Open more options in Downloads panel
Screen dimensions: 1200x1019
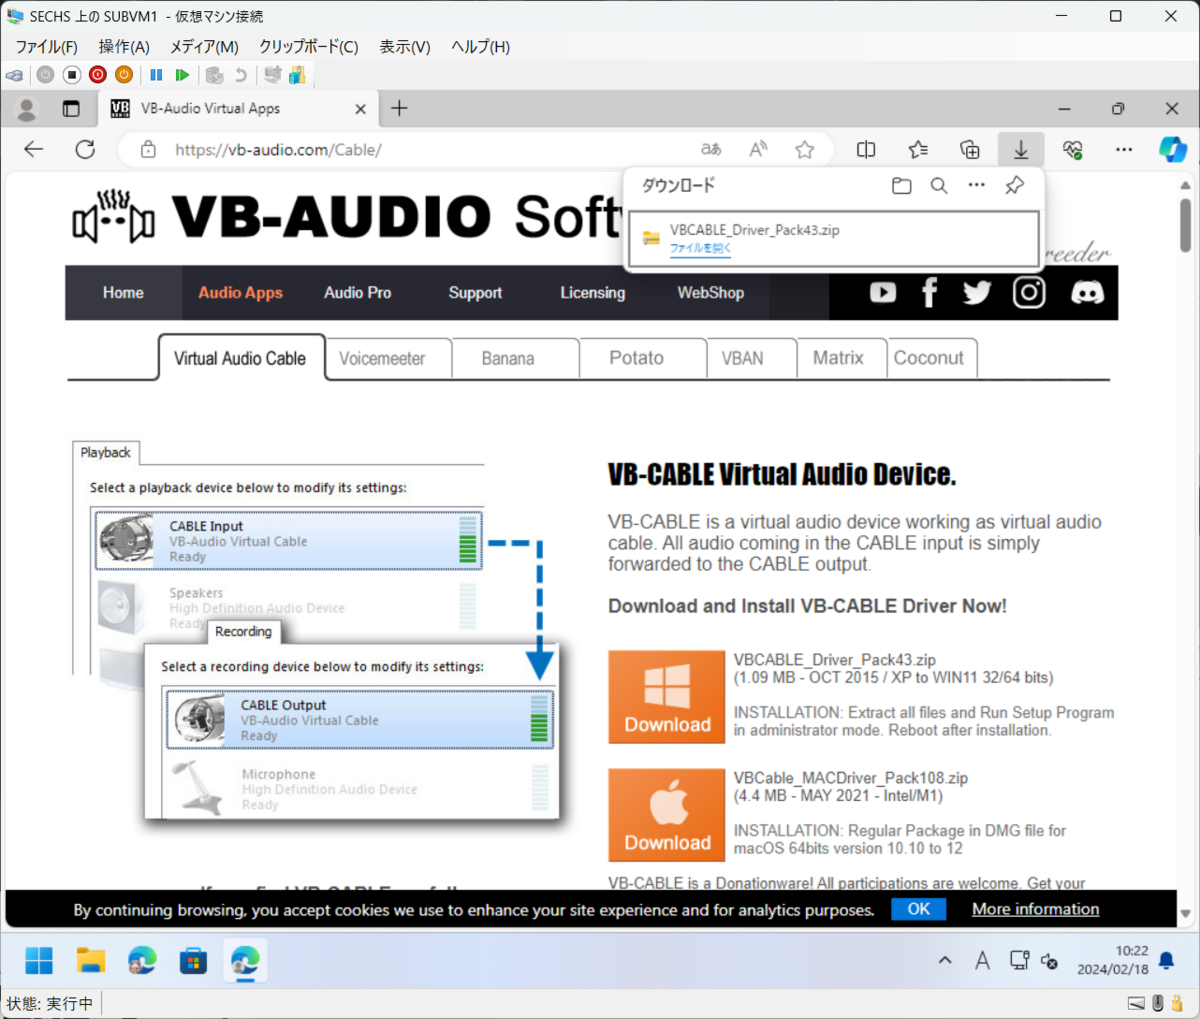977,185
